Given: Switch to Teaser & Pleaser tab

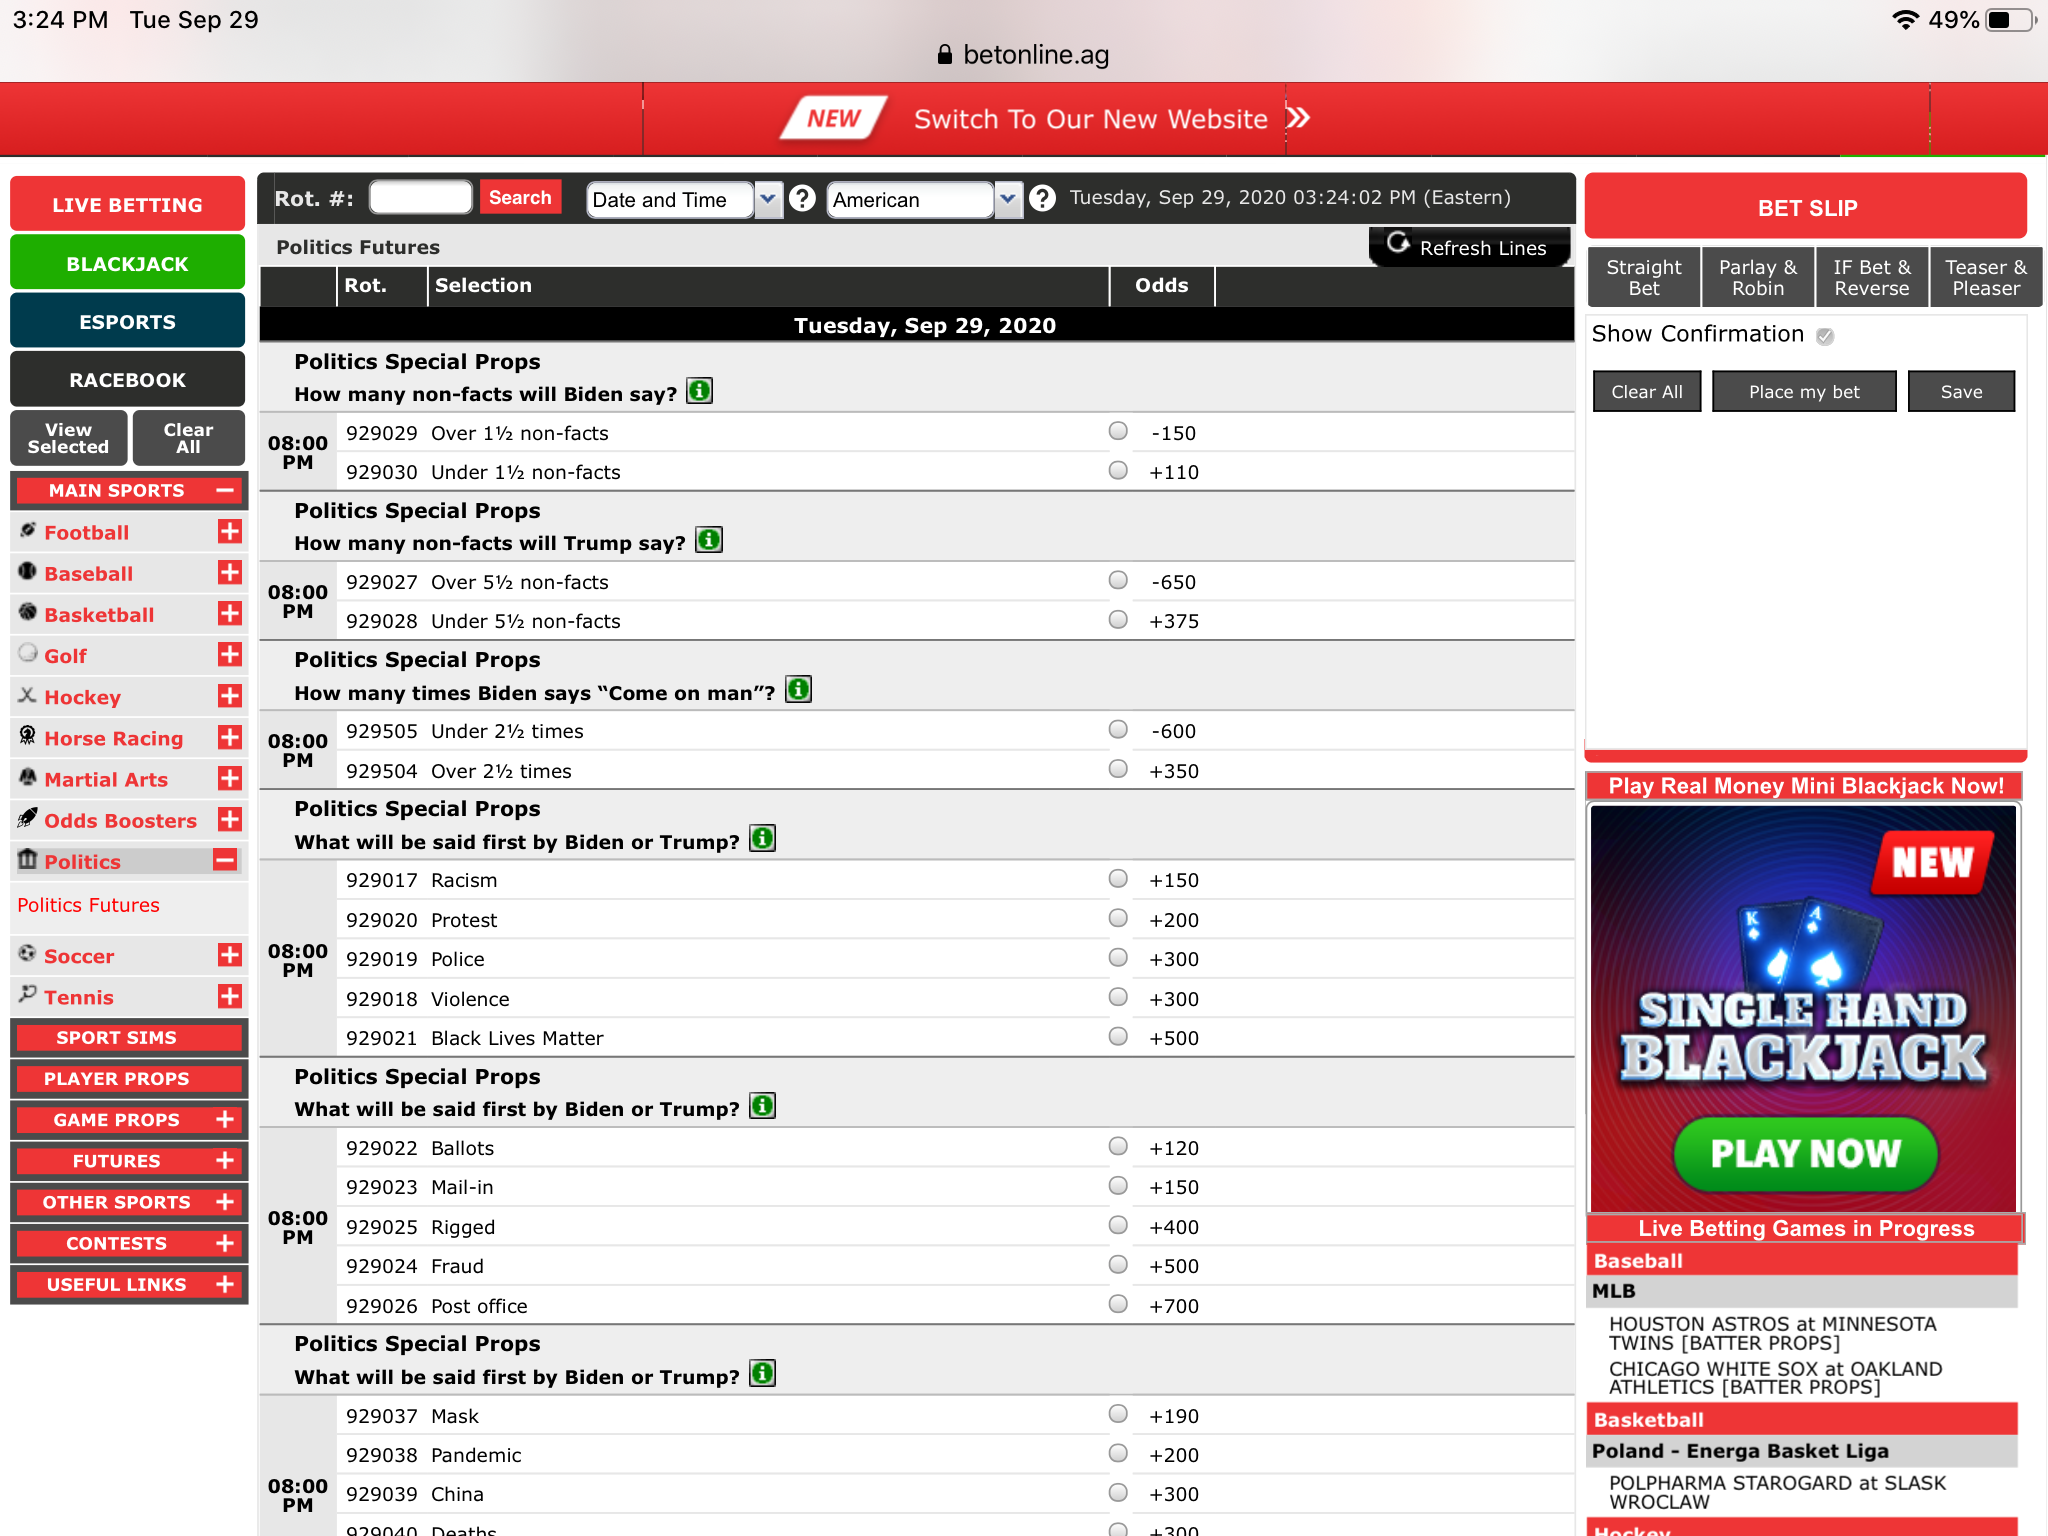Looking at the screenshot, I should pos(1985,277).
